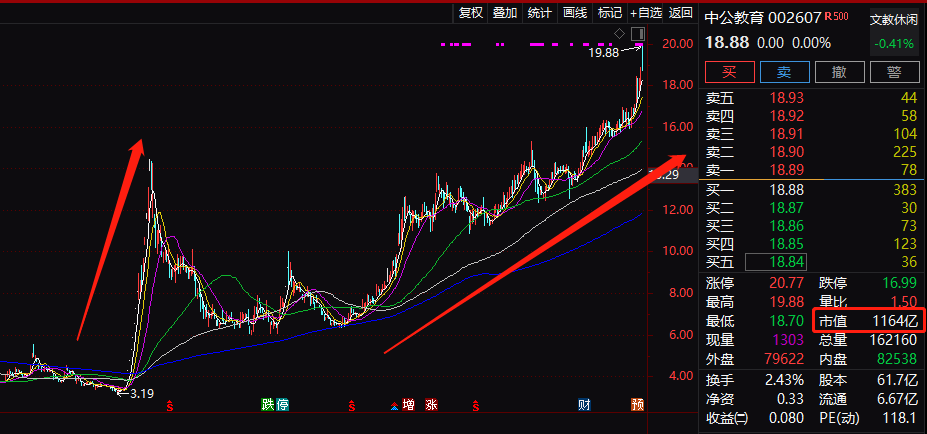The width and height of the screenshot is (927, 434).
Task: Click the teal 停 event marker
Action: point(283,405)
